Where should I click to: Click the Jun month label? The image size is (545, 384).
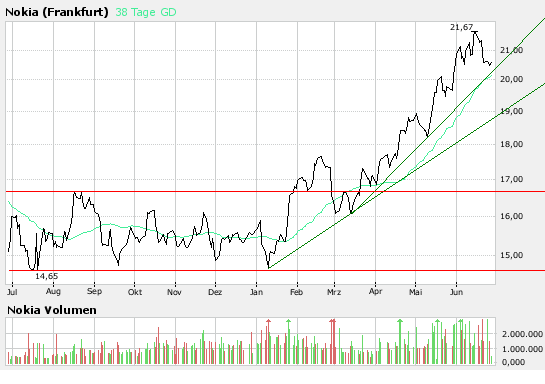click(x=456, y=292)
